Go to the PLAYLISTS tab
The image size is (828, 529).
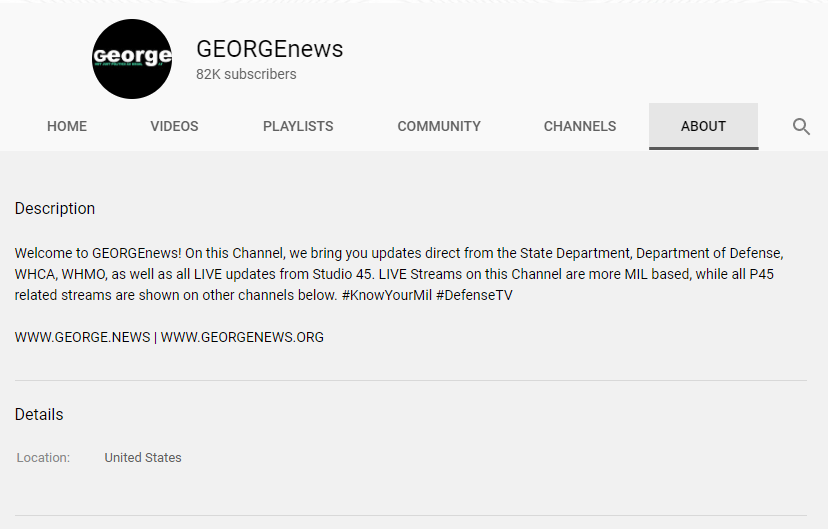298,126
